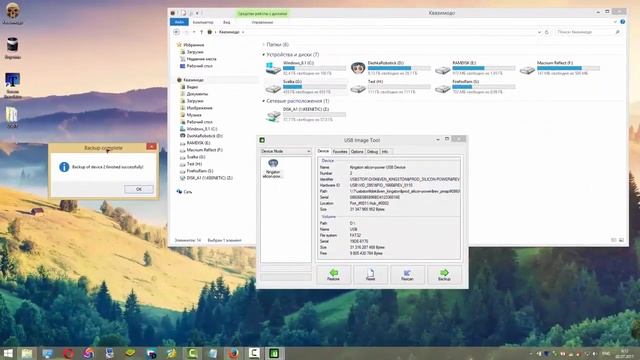Open the green Camtasia C icon on taskbar
Image resolution: width=640 pixels, height=360 pixels.
point(192,353)
